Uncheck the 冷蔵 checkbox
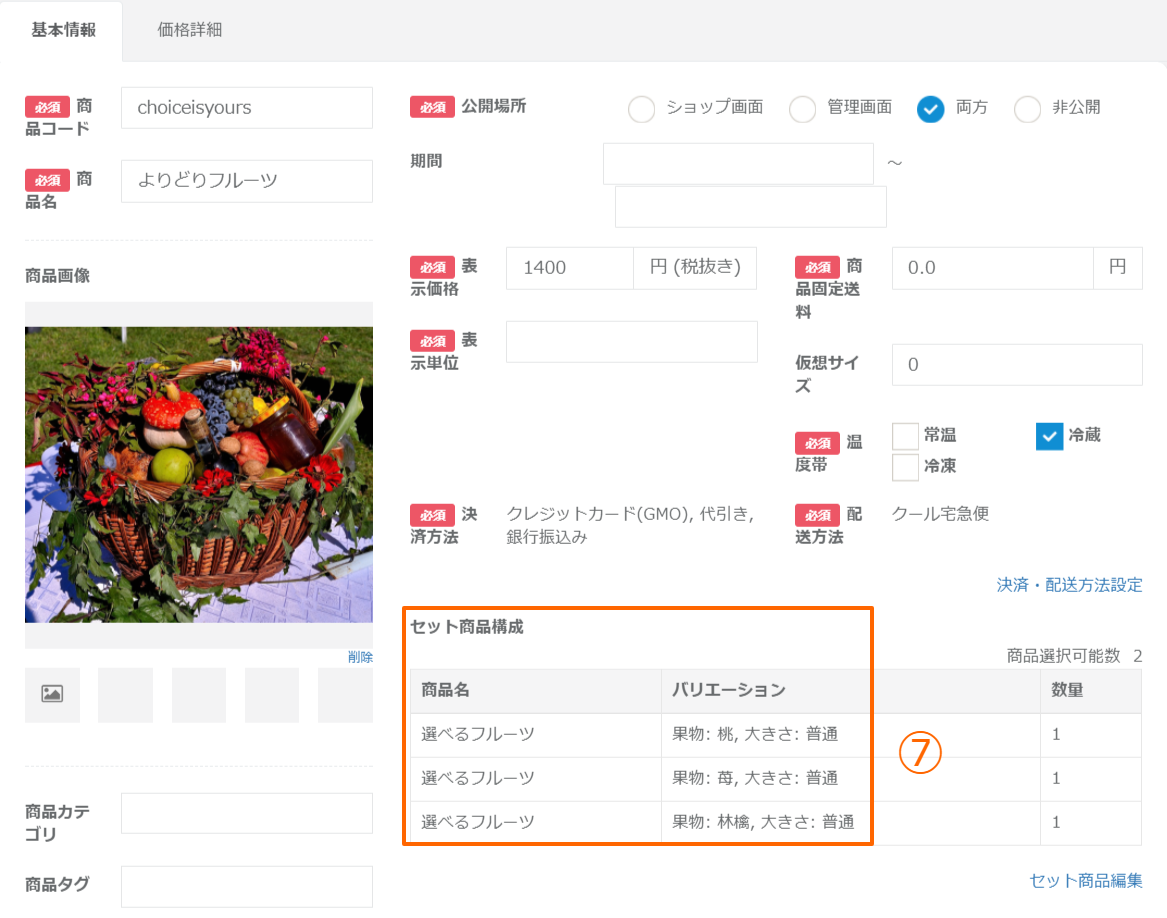The image size is (1167, 918). (1049, 436)
